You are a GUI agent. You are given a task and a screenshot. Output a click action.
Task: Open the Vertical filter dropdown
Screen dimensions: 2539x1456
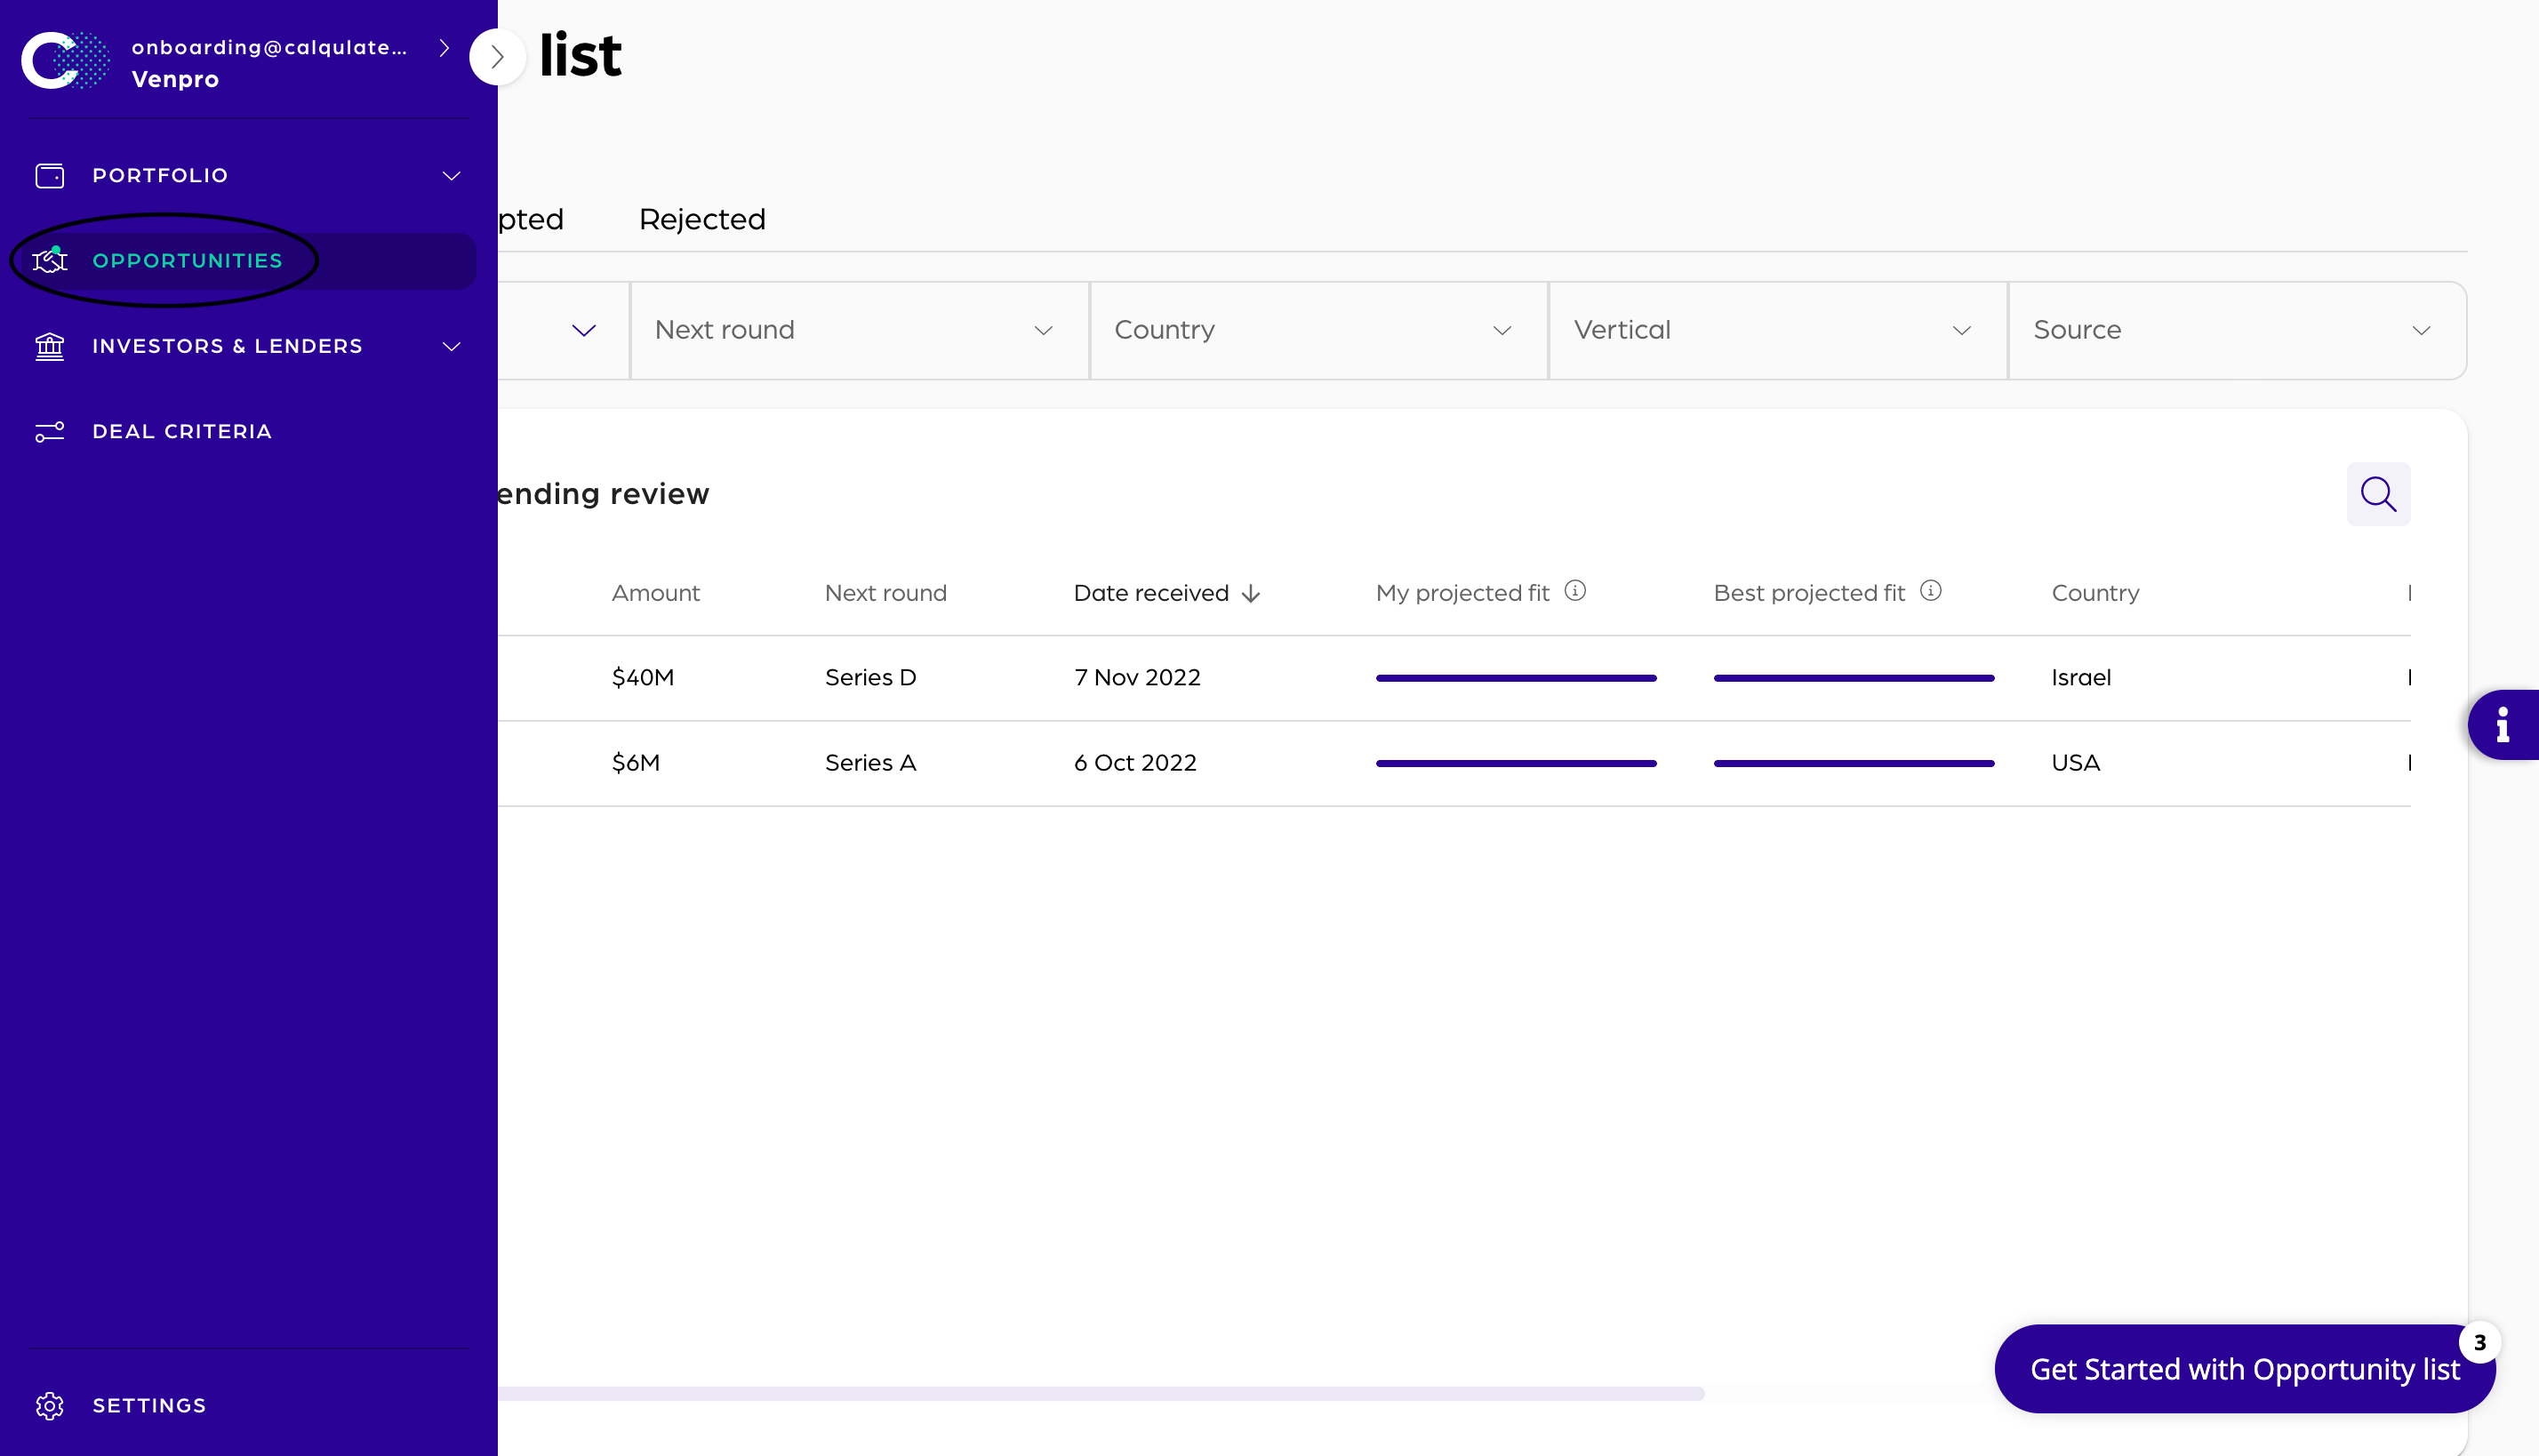(1776, 330)
